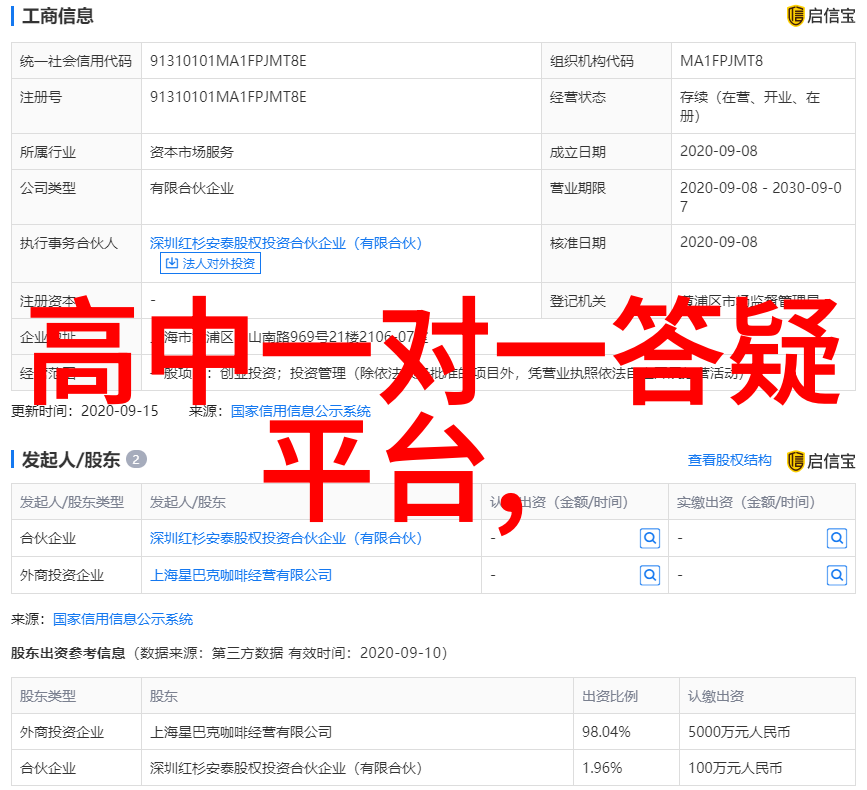Click 认缴出资 search icon in 合伙企业 row

(x=650, y=538)
